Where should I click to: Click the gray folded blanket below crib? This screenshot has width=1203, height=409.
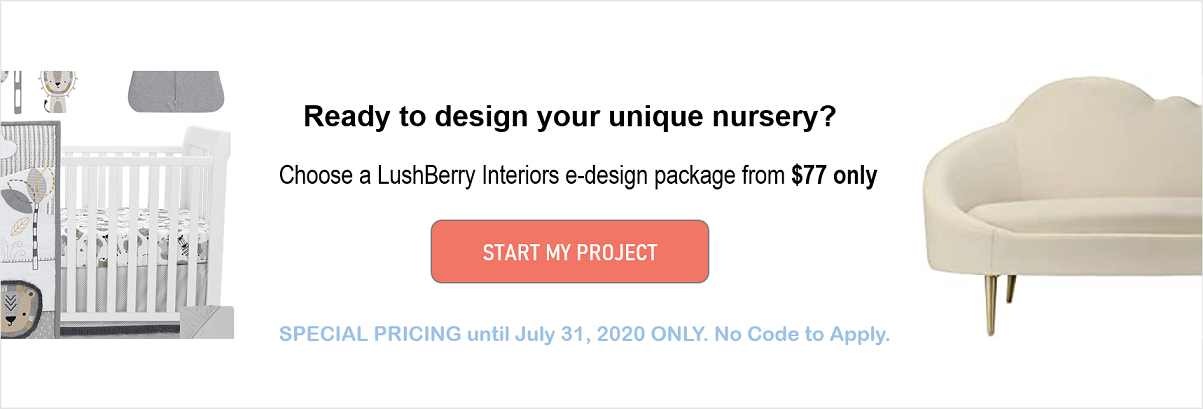[x=207, y=321]
